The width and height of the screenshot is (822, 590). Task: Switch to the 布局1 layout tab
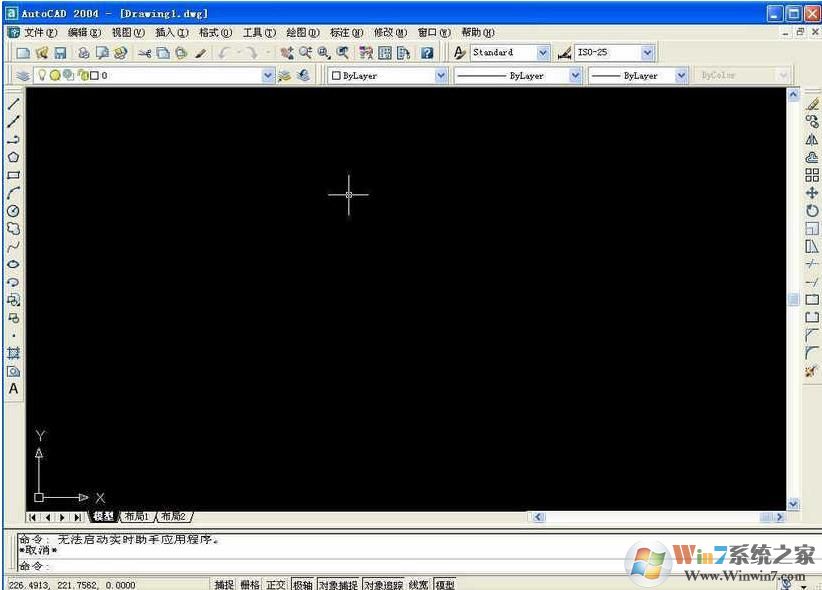135,517
